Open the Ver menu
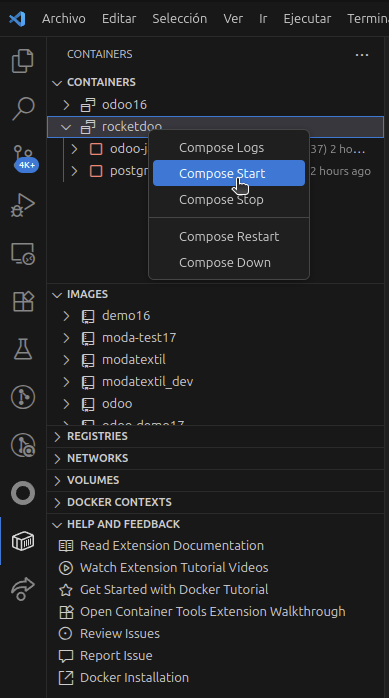 (233, 18)
